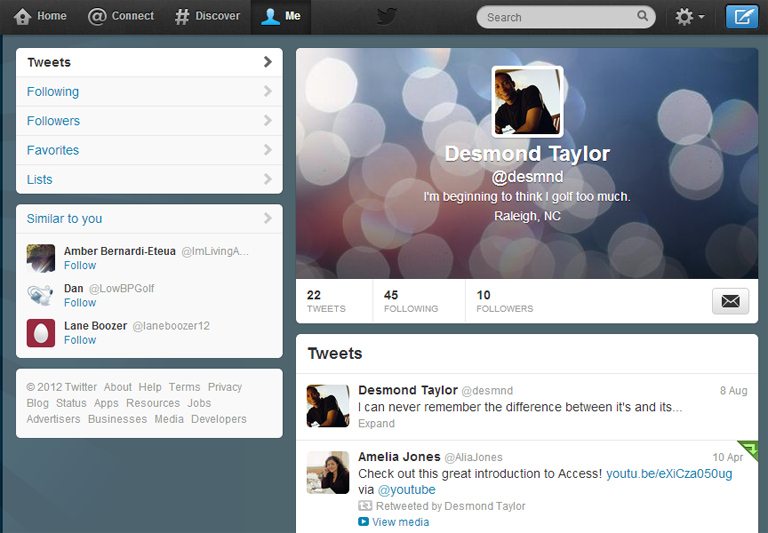Open Amelia Jones's profile name
This screenshot has width=768, height=533.
pyautogui.click(x=399, y=457)
